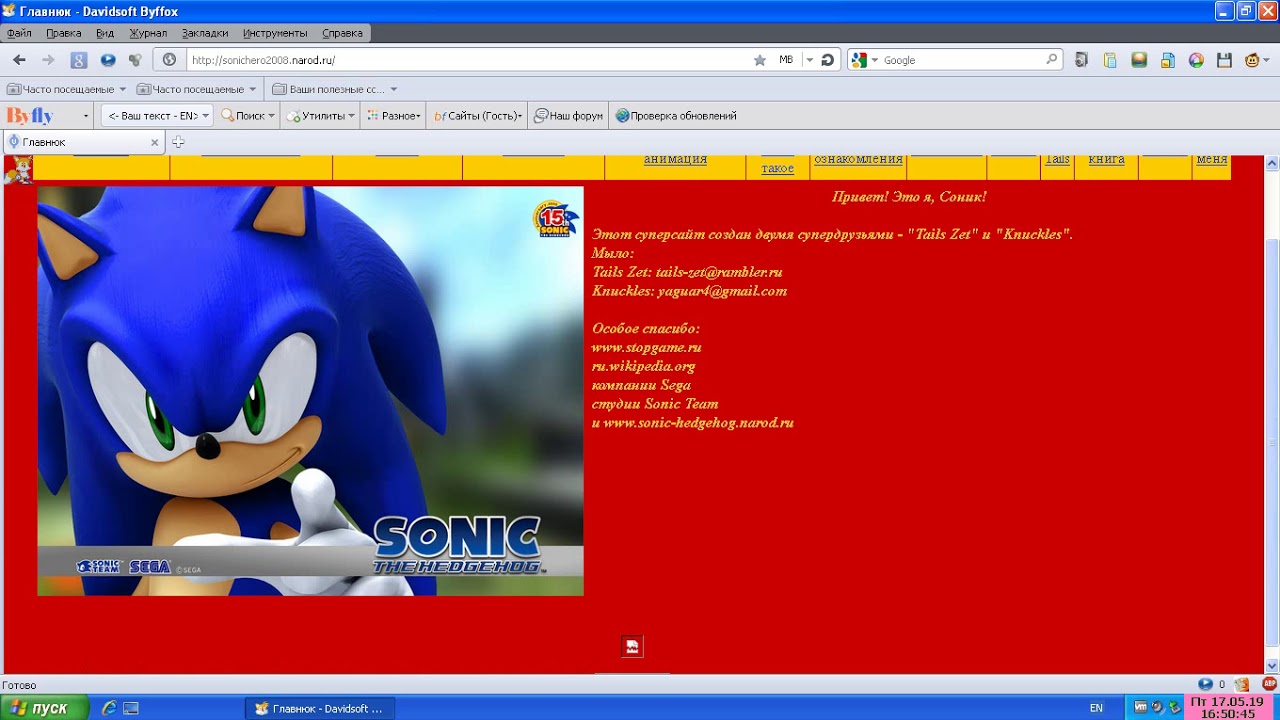Follow the 'меня' navigation link
Screen dimensions: 1280x720
point(1211,159)
